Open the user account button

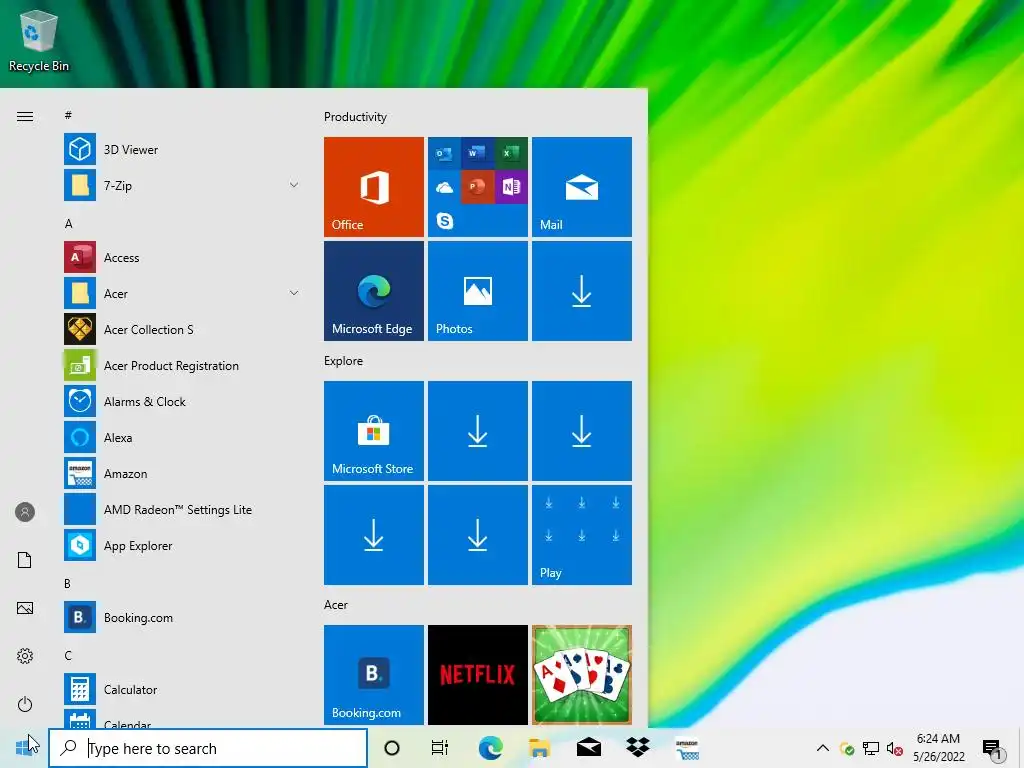pos(25,512)
